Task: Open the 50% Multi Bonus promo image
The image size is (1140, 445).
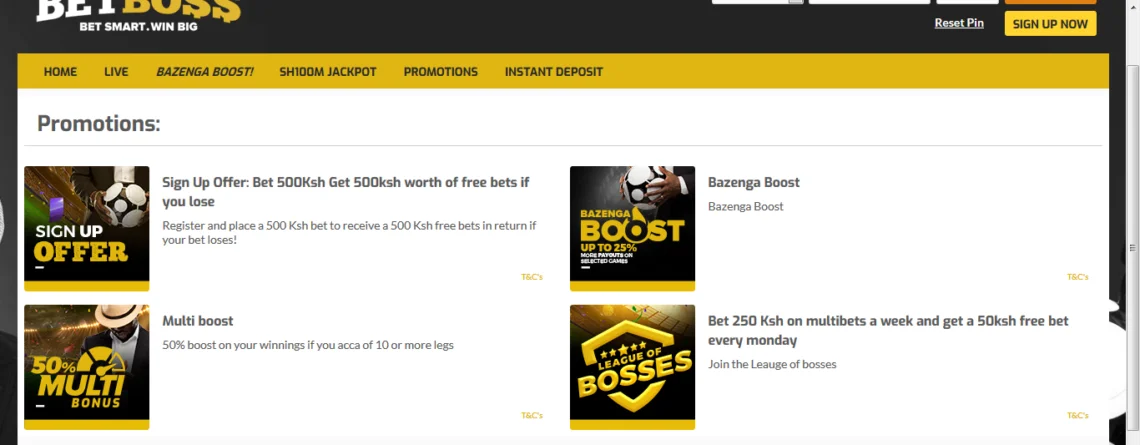Action: [87, 366]
